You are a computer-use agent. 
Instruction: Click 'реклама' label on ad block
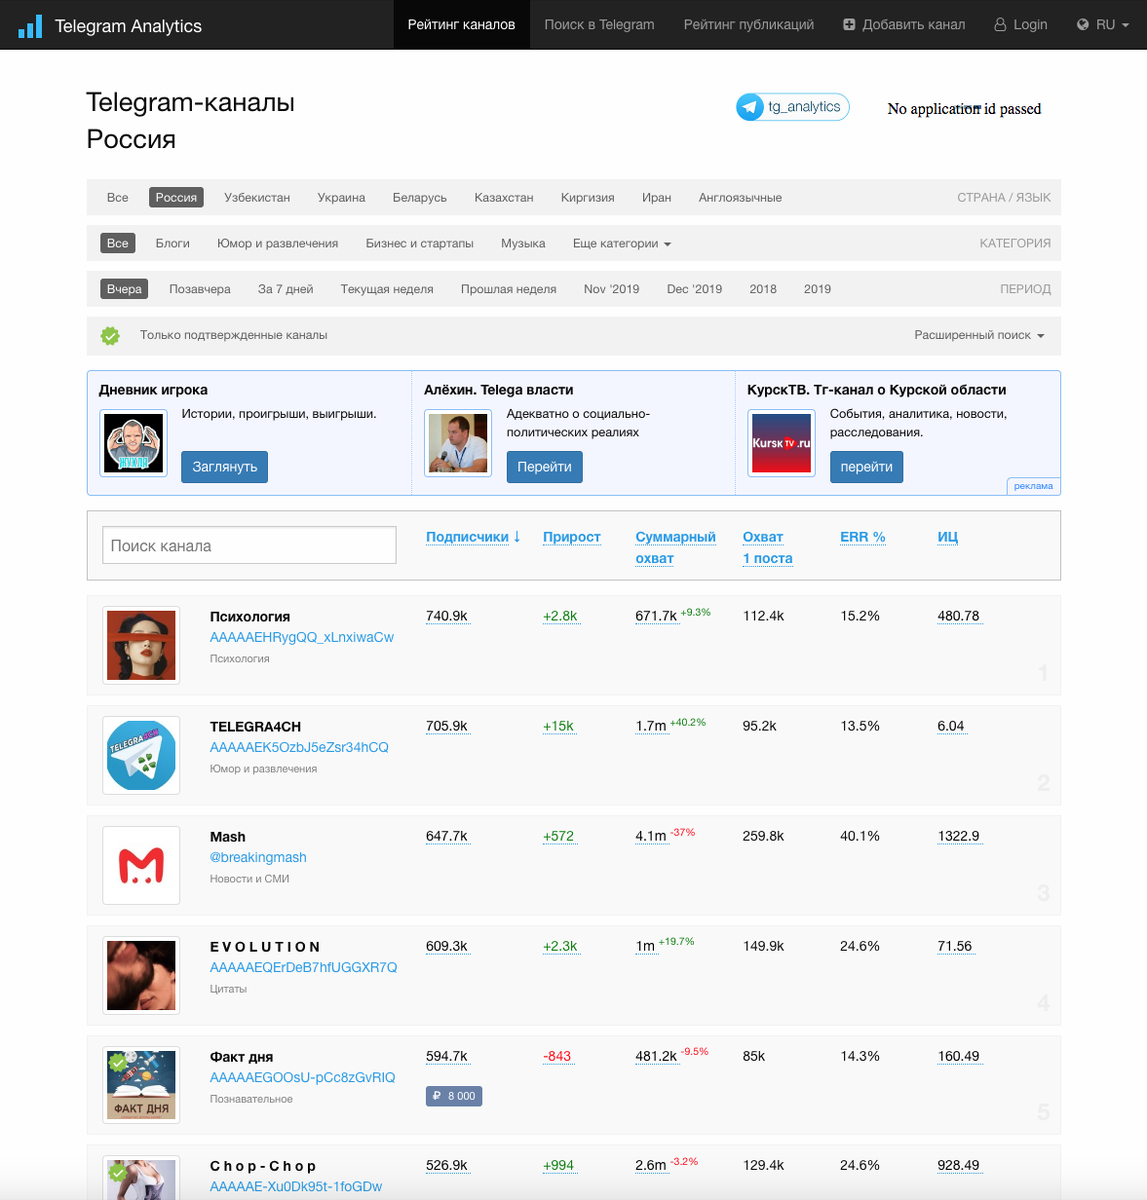point(1033,486)
